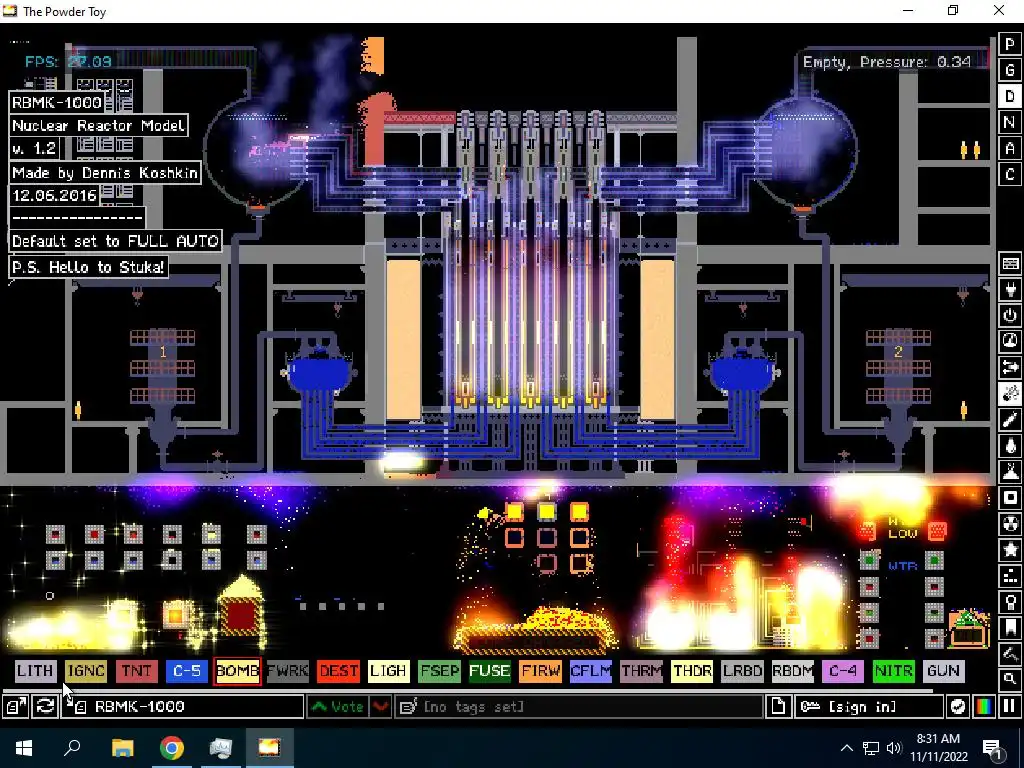This screenshot has width=1024, height=768.
Task: Select the TNT element
Action: coord(136,671)
